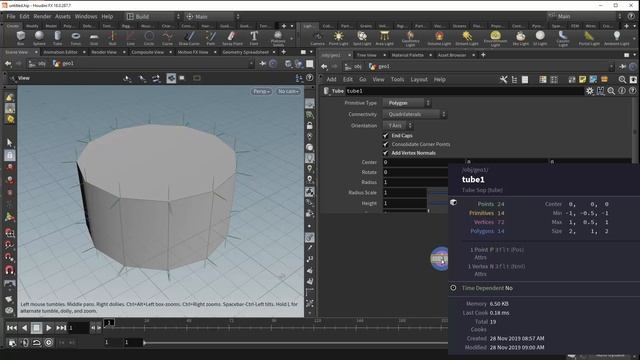Open the Windows menu
This screenshot has width=640, height=360.
pyautogui.click(x=86, y=16)
